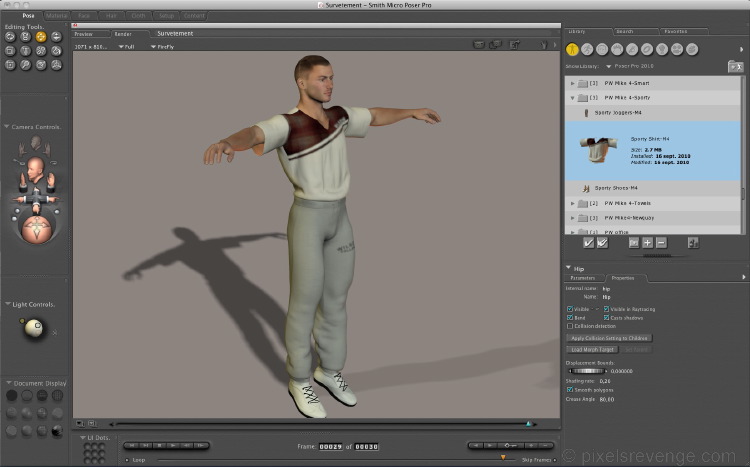
Task: Select the Grouping editing tool
Action: click(x=10, y=65)
